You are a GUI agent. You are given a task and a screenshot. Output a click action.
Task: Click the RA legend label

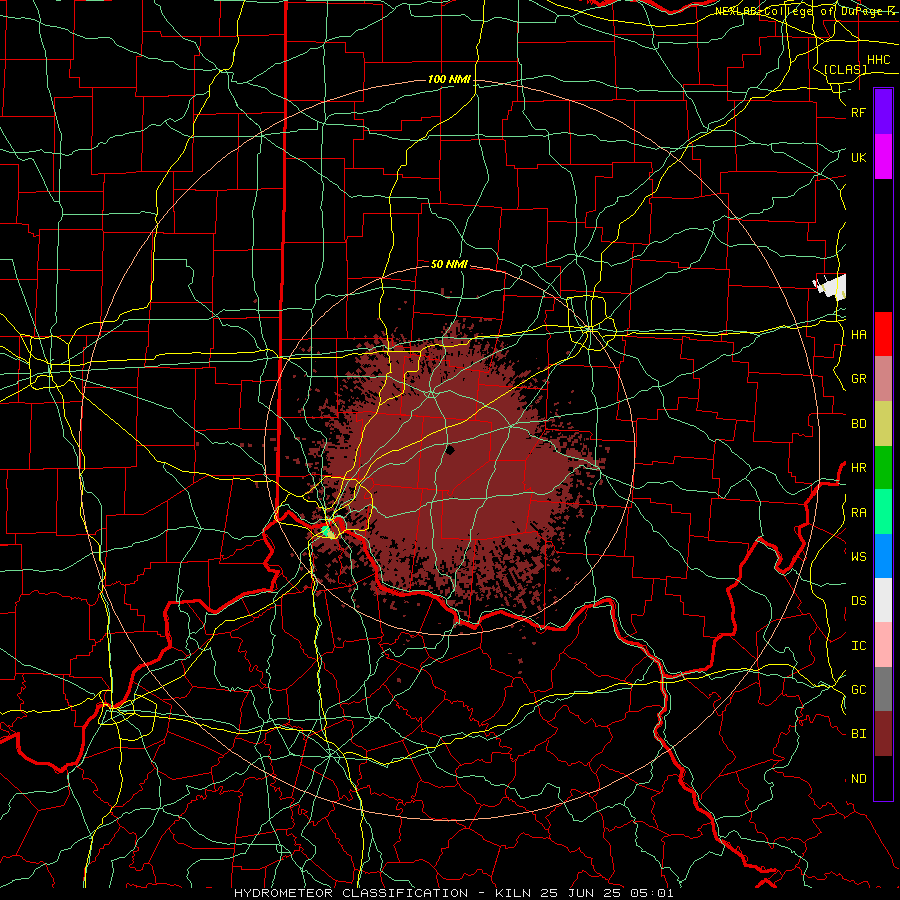pyautogui.click(x=859, y=513)
